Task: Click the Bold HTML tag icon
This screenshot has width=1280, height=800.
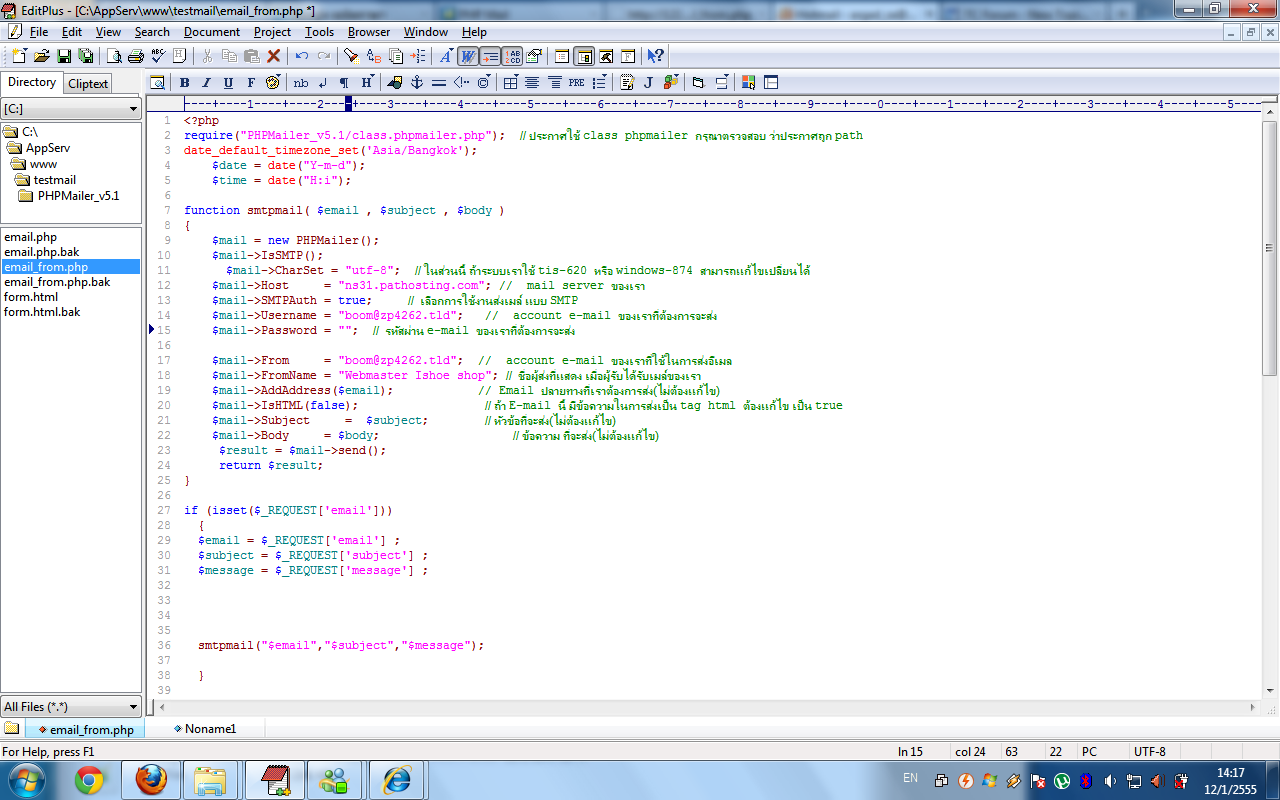Action: pos(184,82)
